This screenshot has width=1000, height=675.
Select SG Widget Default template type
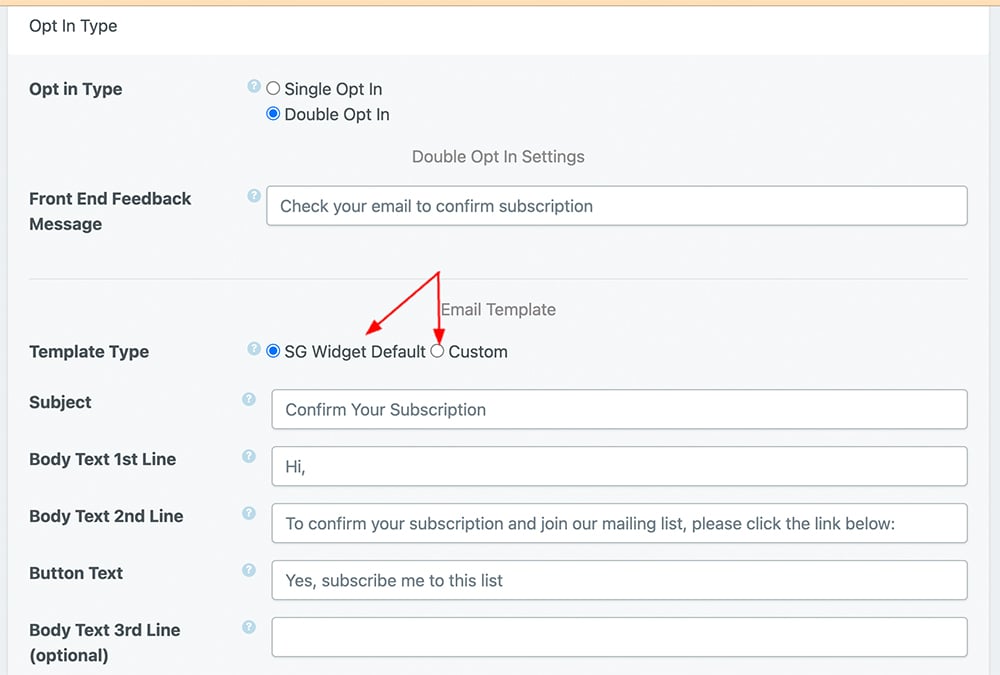click(x=272, y=351)
